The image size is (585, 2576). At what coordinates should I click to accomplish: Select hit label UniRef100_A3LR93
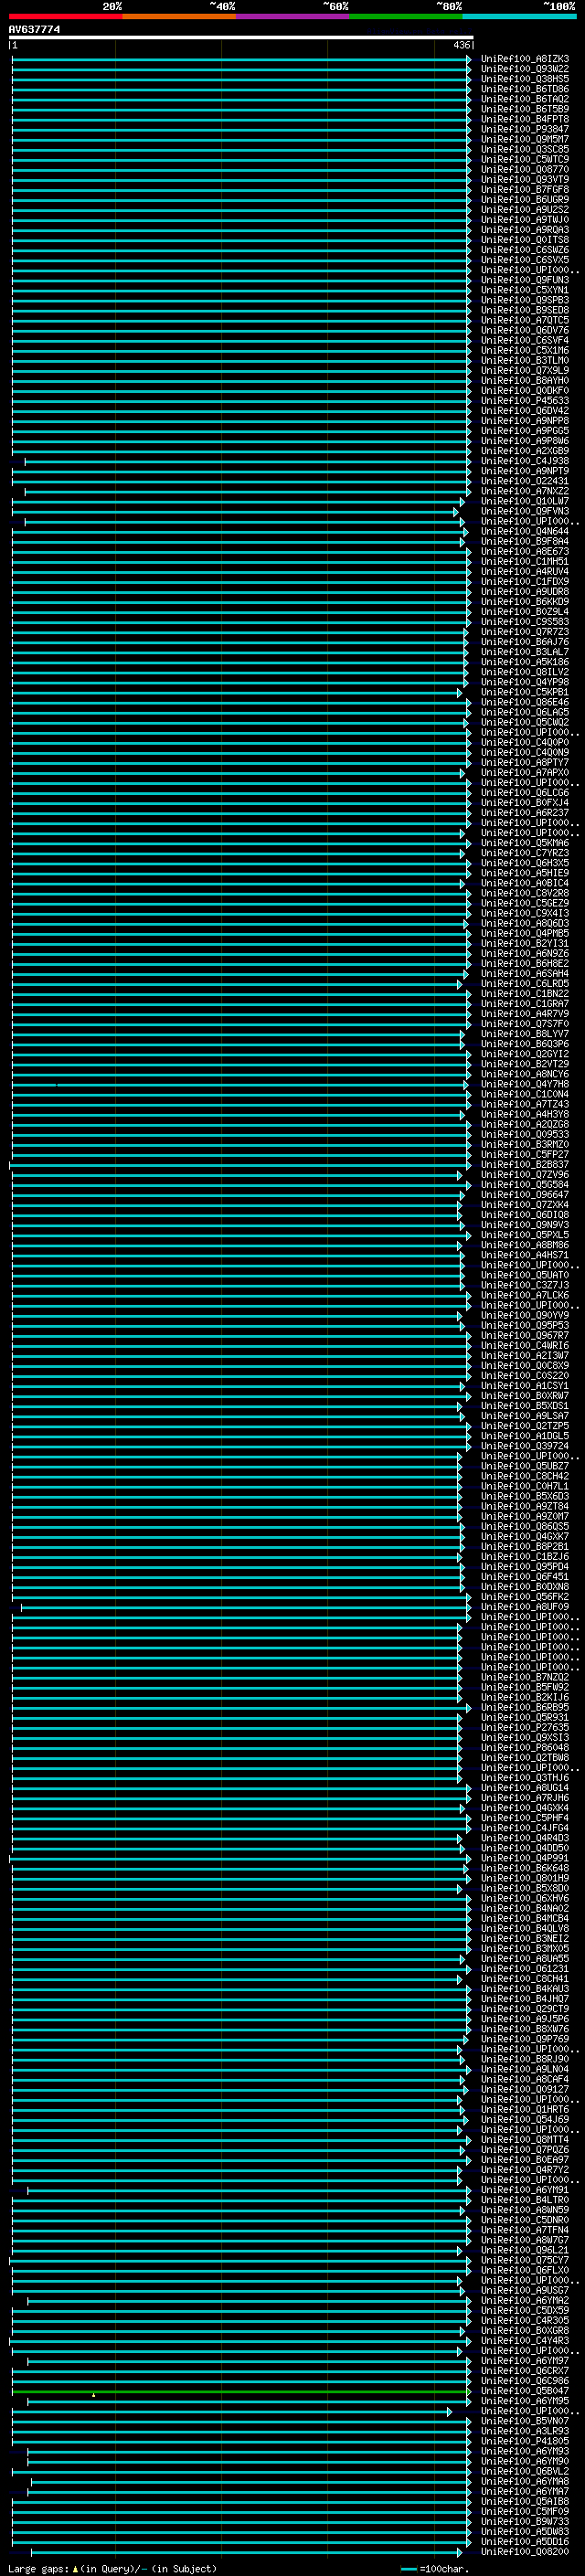(x=525, y=2430)
